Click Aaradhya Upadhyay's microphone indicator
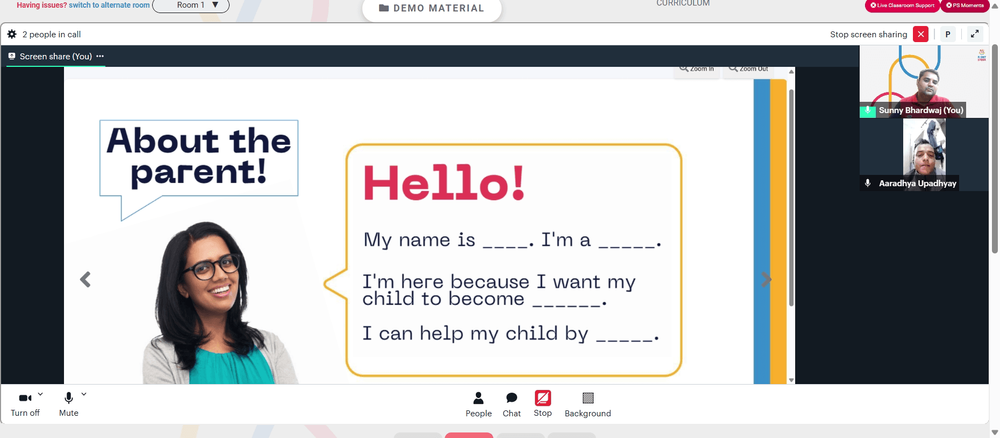The width and height of the screenshot is (1000, 438). (867, 183)
